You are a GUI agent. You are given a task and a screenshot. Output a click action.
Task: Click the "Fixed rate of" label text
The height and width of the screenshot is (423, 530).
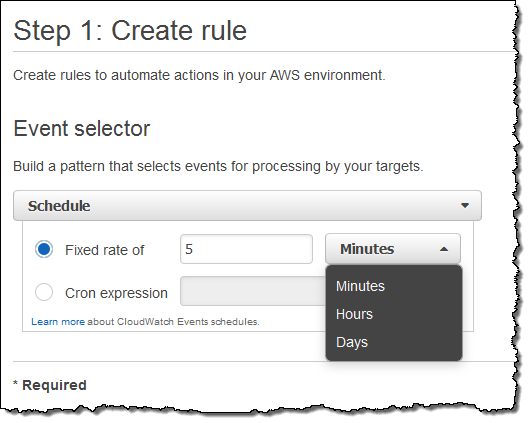(104, 250)
